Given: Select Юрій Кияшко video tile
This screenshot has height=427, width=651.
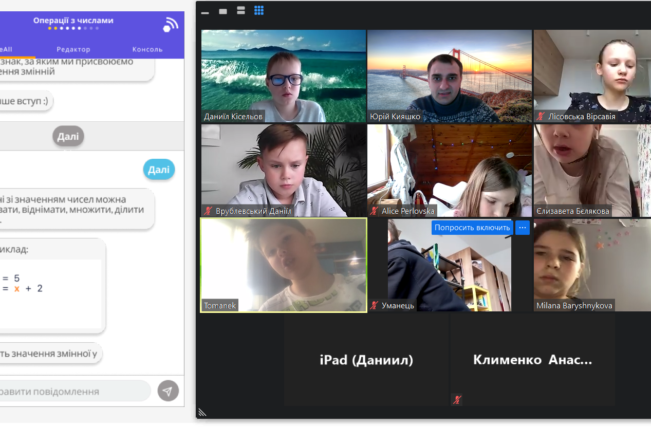Looking at the screenshot, I should pos(450,76).
